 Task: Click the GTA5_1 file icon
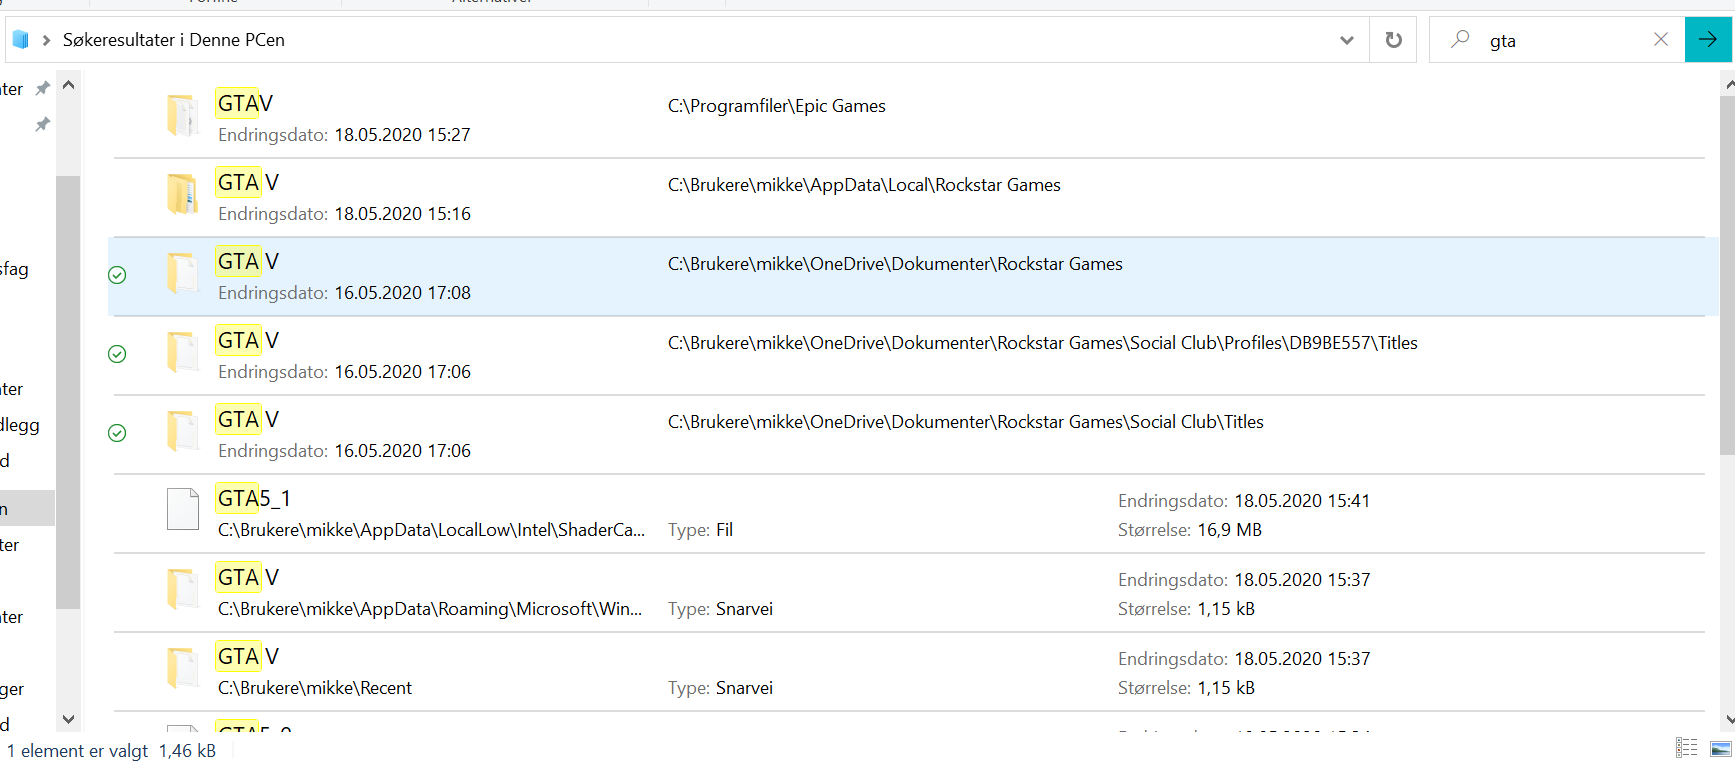click(183, 509)
